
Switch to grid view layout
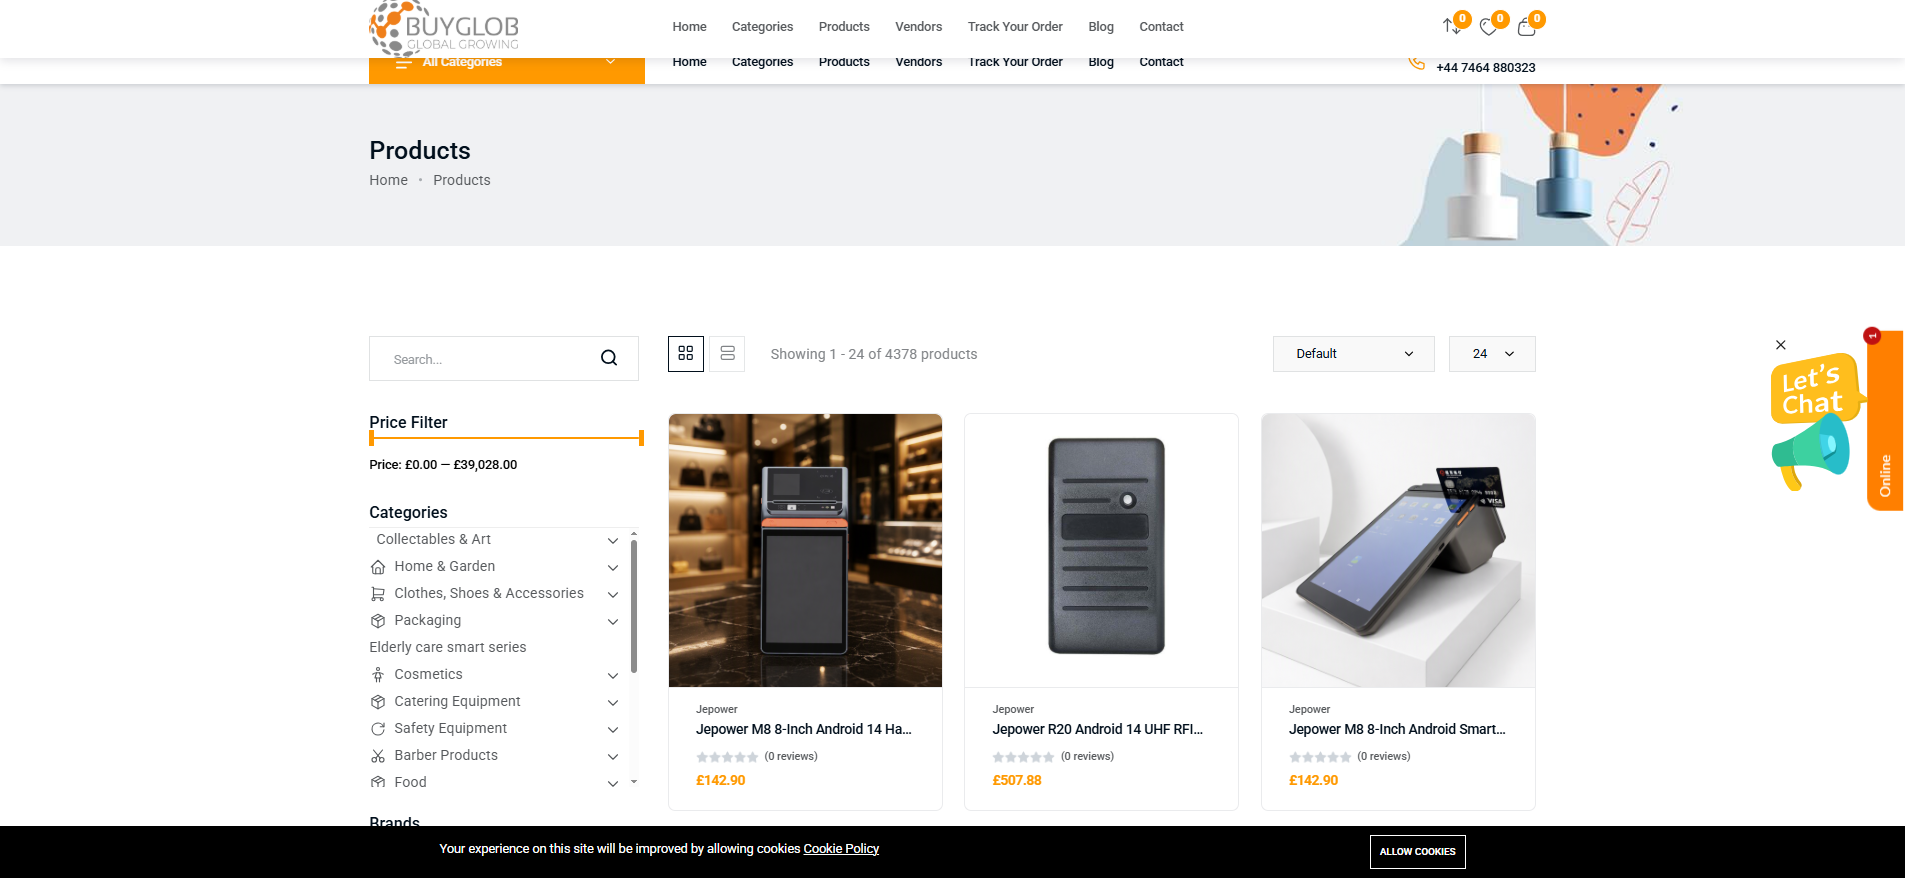(x=686, y=354)
